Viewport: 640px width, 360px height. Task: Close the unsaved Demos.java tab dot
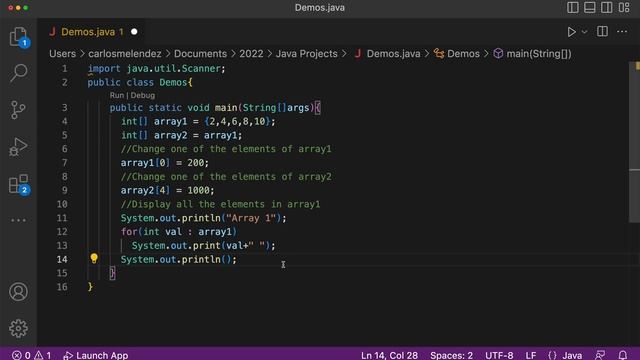134,32
